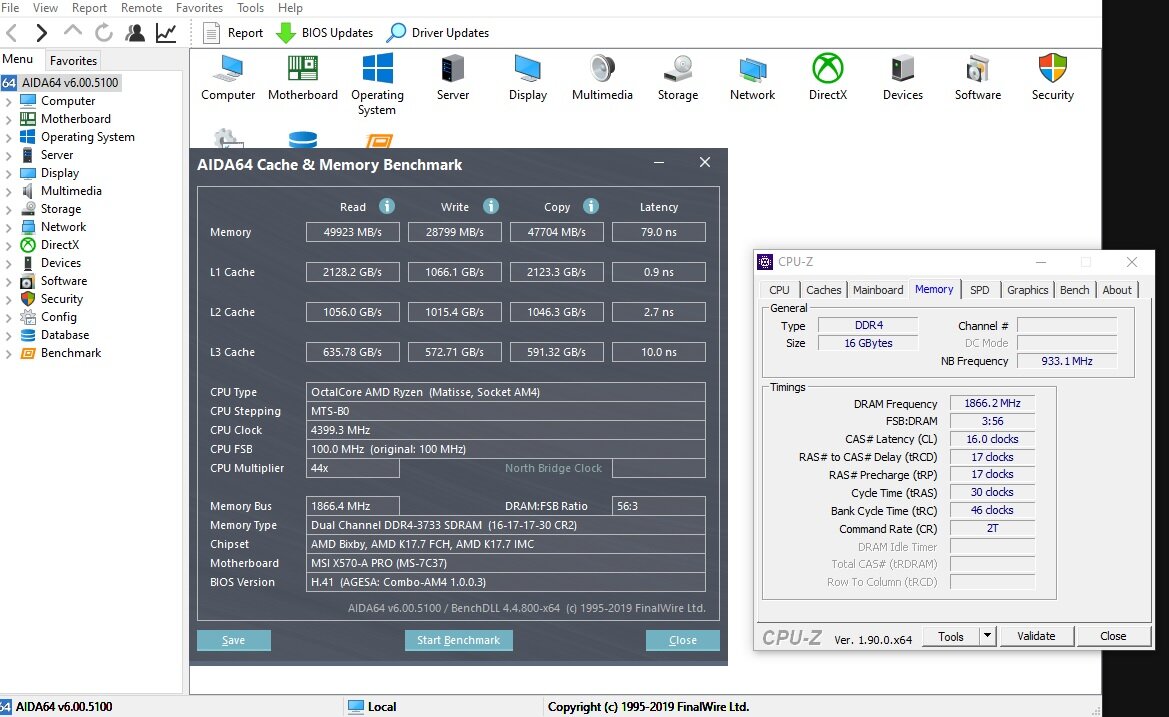Image resolution: width=1169 pixels, height=717 pixels.
Task: Click the CPU-Z Tools button
Action: [951, 636]
